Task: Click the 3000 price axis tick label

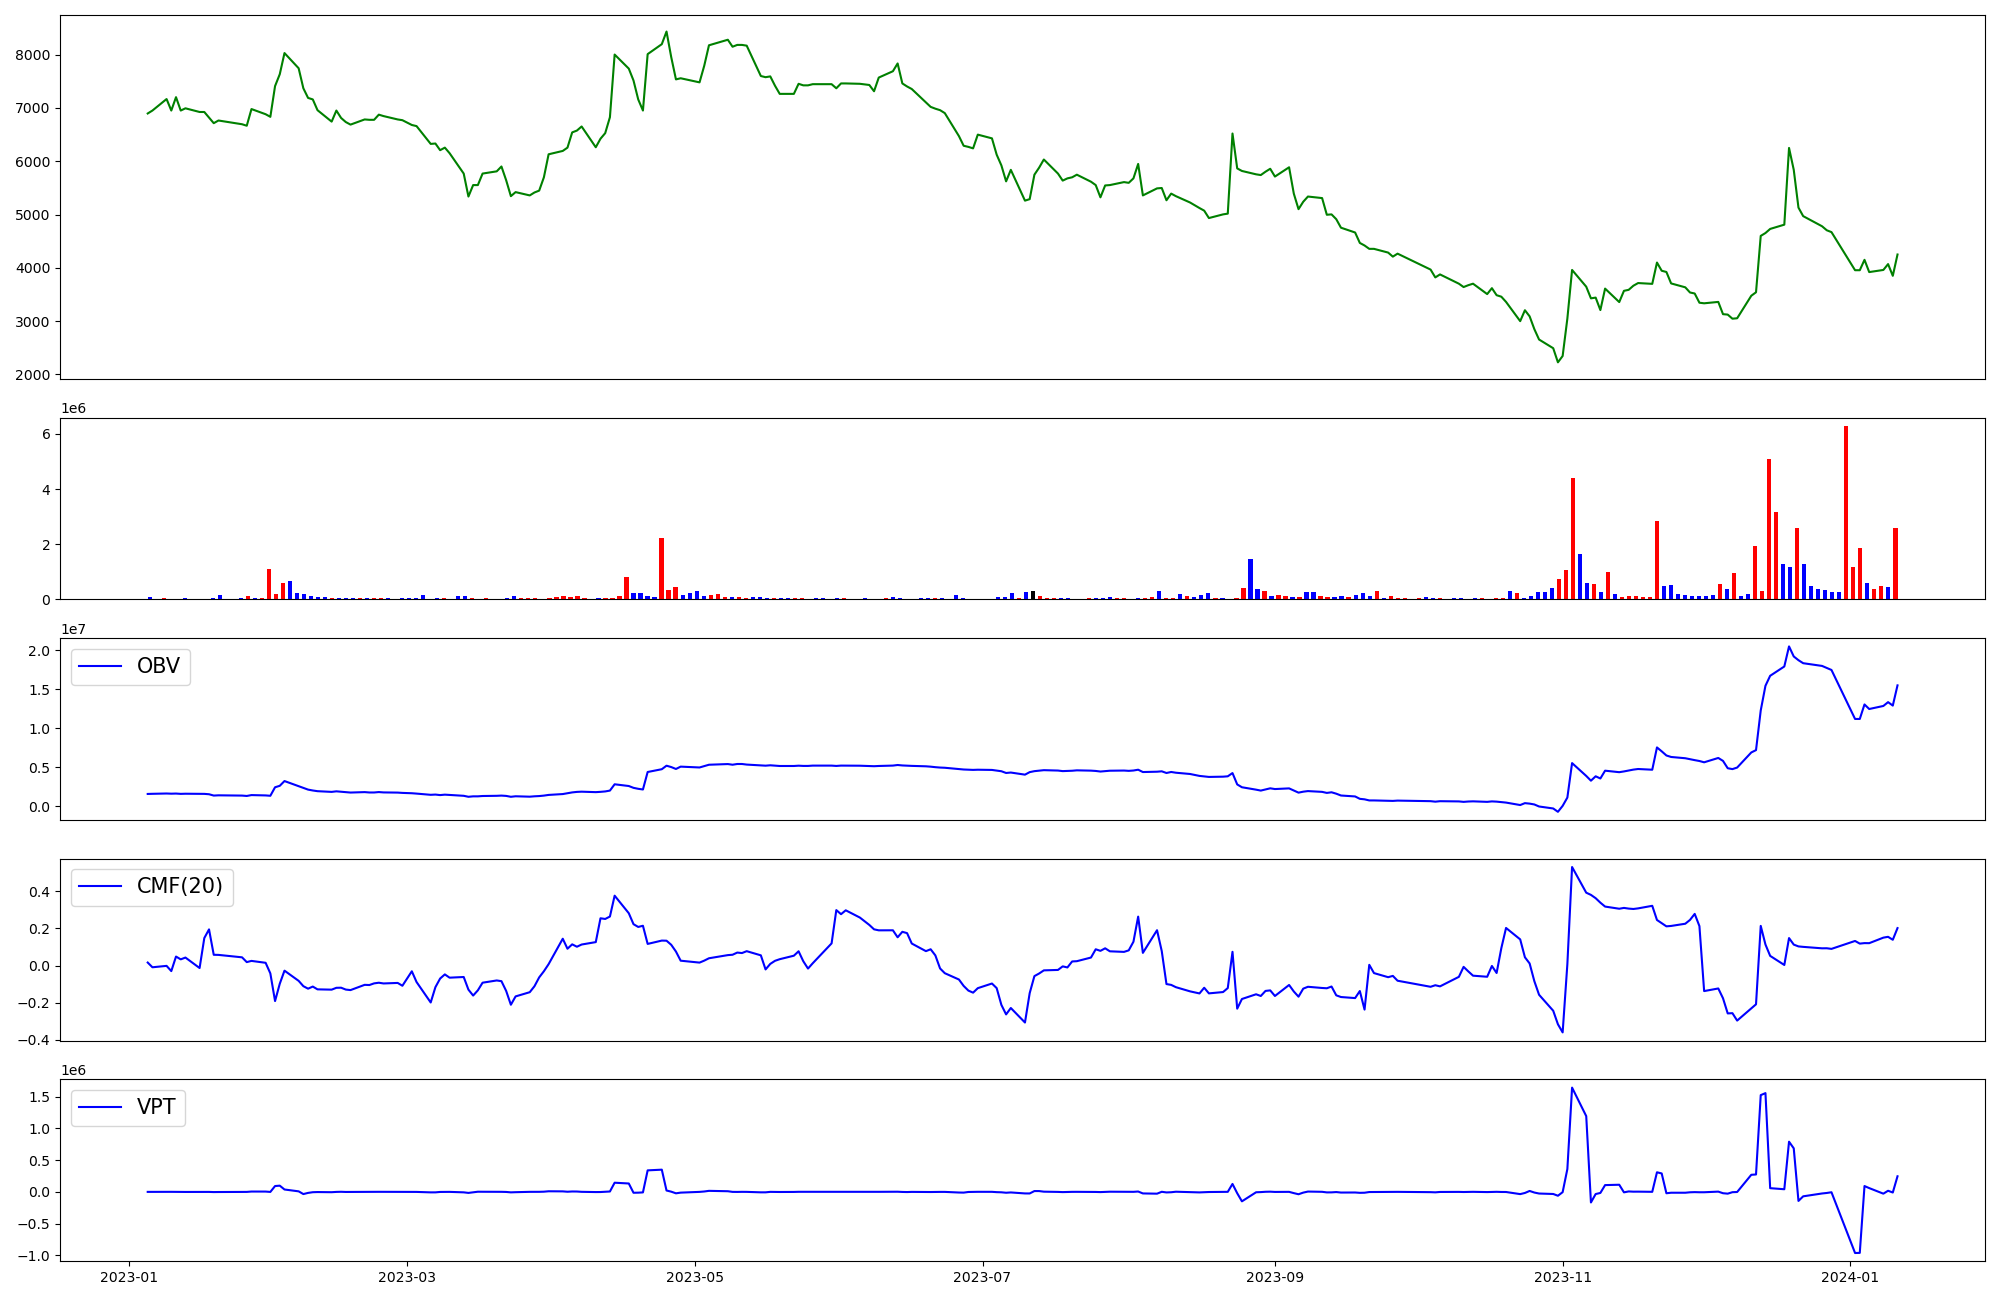Action: pyautogui.click(x=33, y=322)
